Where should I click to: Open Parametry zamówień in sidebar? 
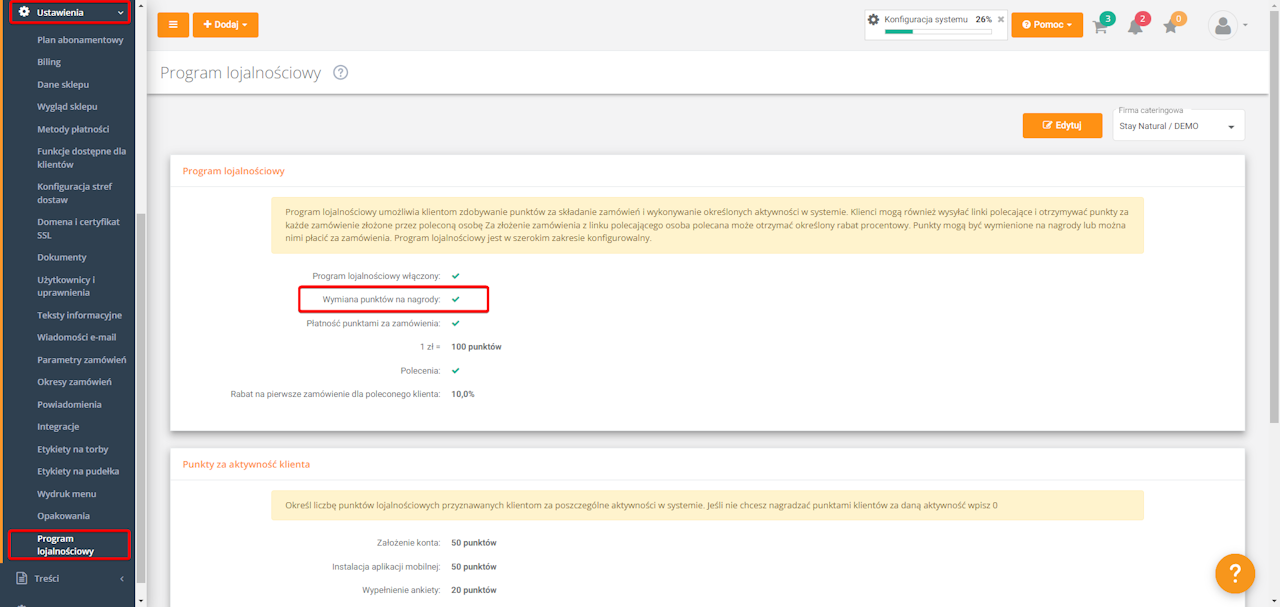pyautogui.click(x=82, y=360)
